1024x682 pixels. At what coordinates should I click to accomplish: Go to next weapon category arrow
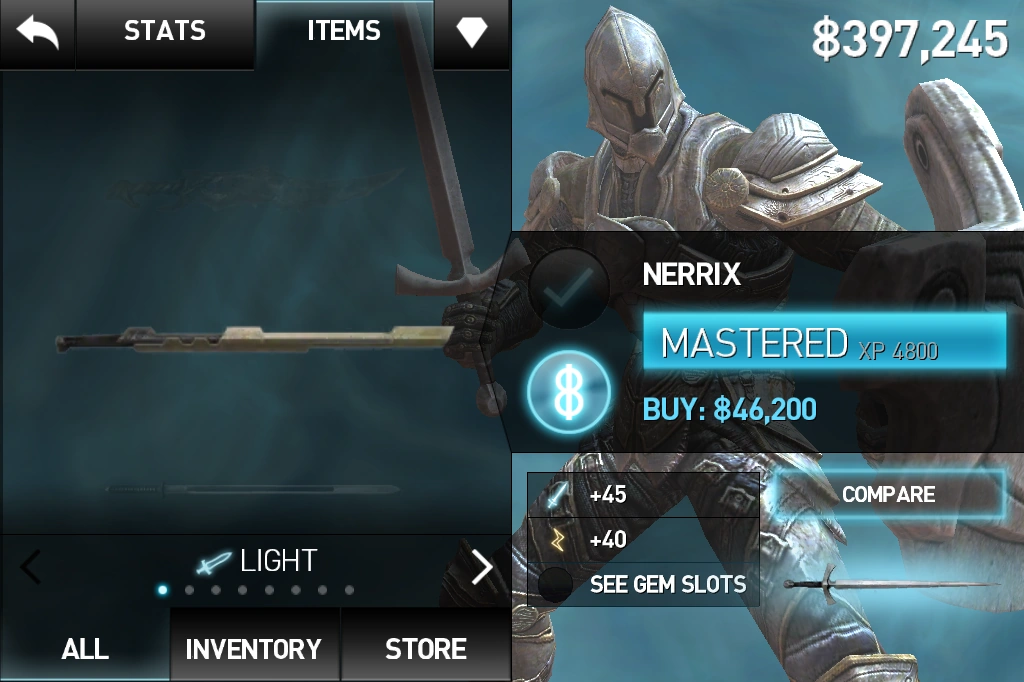click(x=483, y=567)
